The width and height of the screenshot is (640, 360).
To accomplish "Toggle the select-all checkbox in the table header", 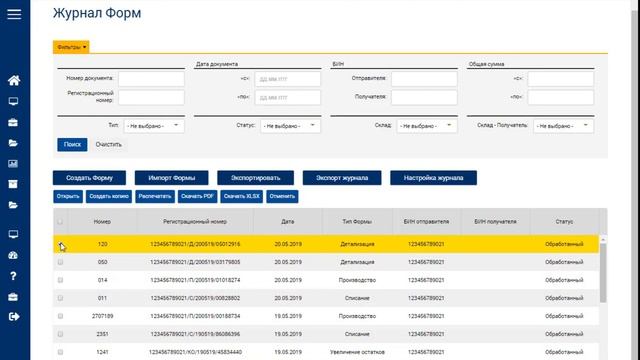I will (x=60, y=222).
